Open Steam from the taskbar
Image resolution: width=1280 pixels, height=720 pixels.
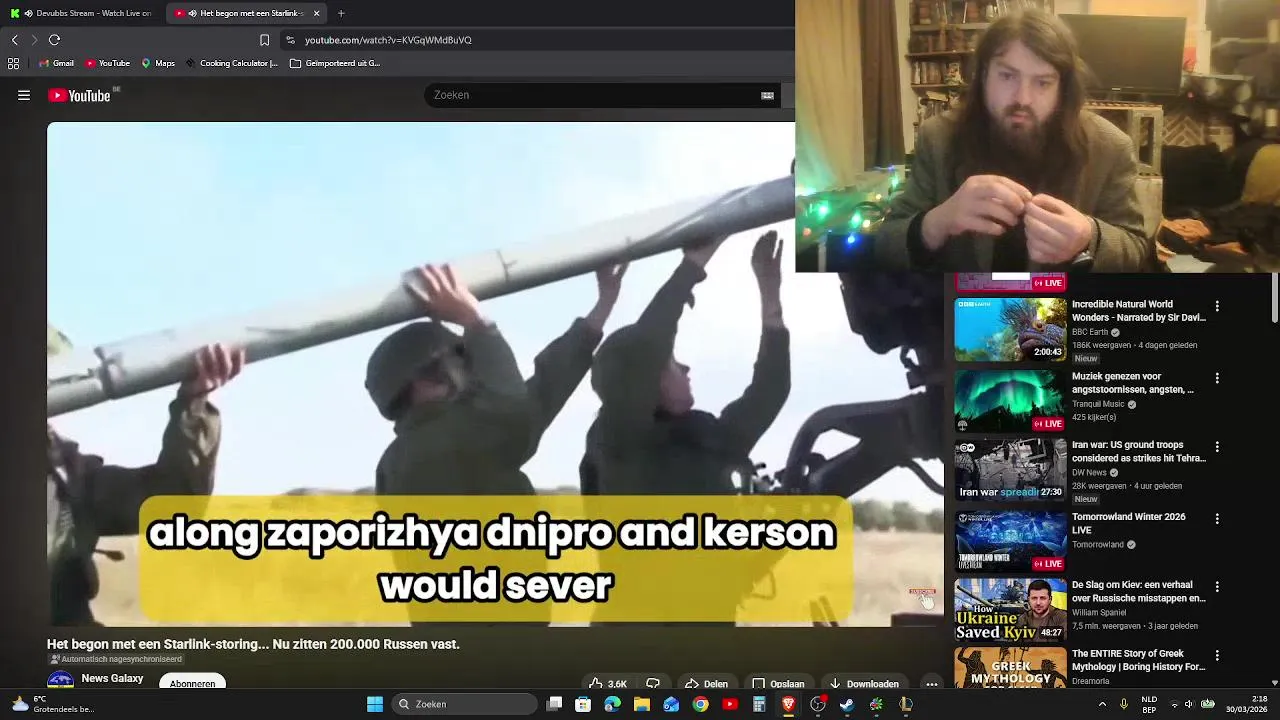click(x=847, y=704)
